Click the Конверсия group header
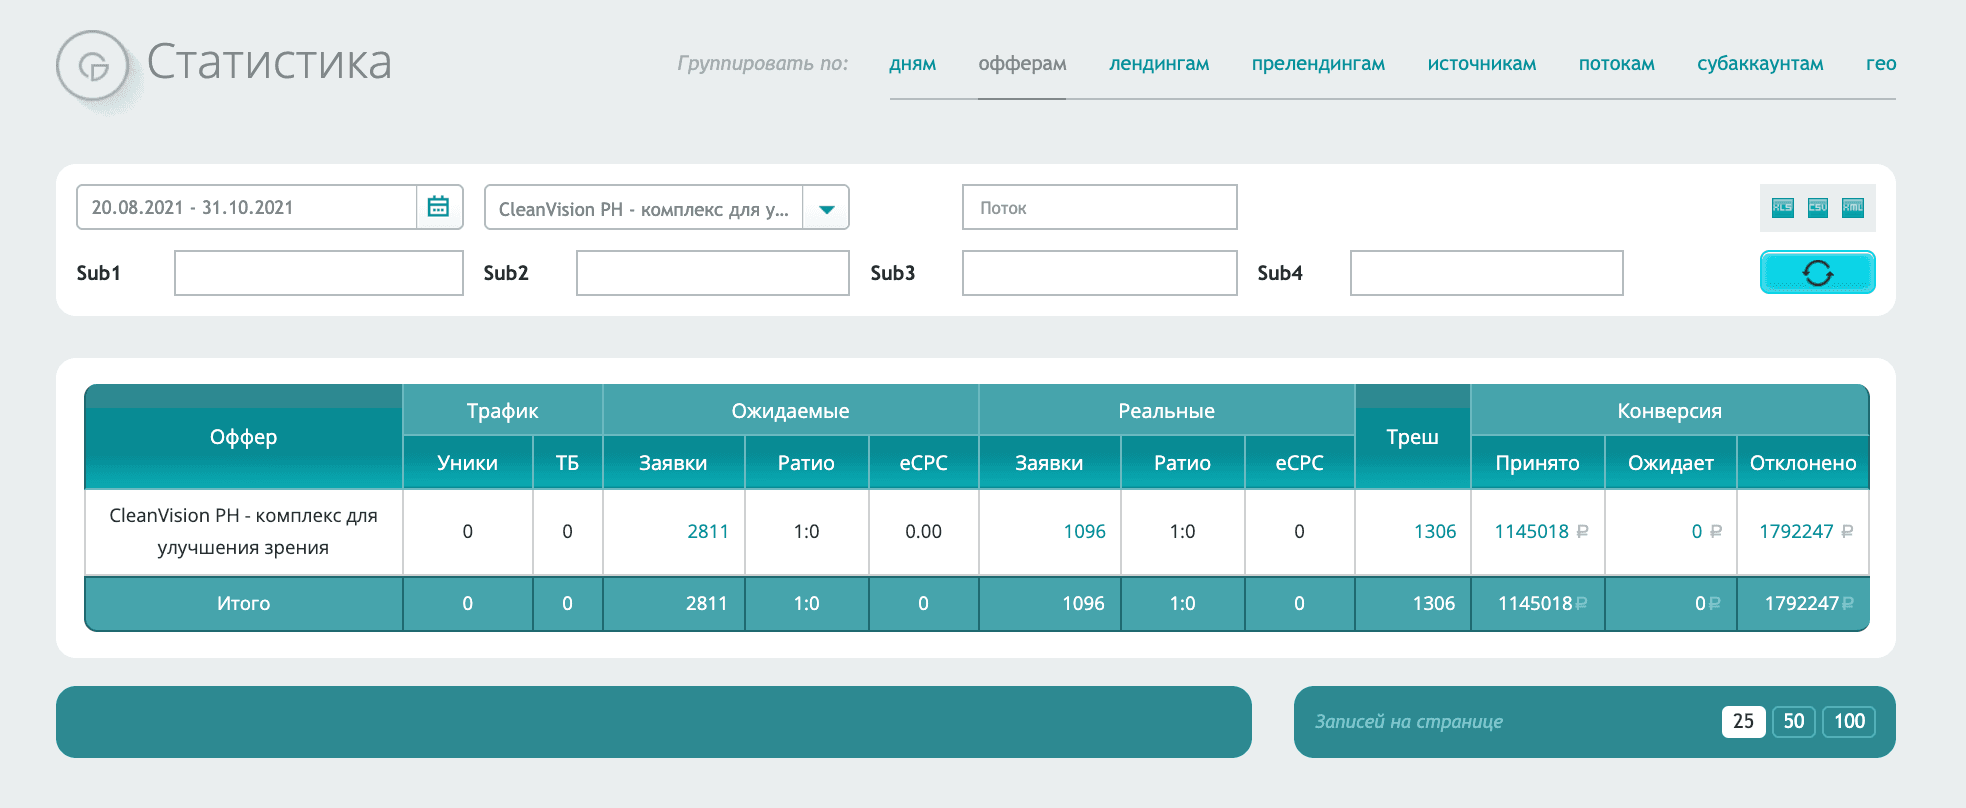Image resolution: width=1966 pixels, height=808 pixels. [x=1669, y=411]
